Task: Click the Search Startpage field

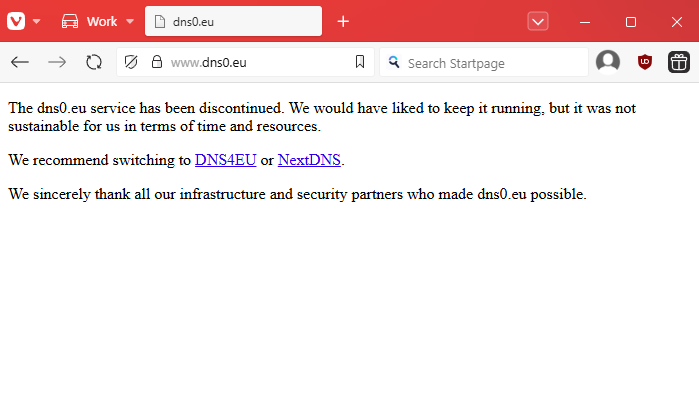Action: [x=490, y=62]
